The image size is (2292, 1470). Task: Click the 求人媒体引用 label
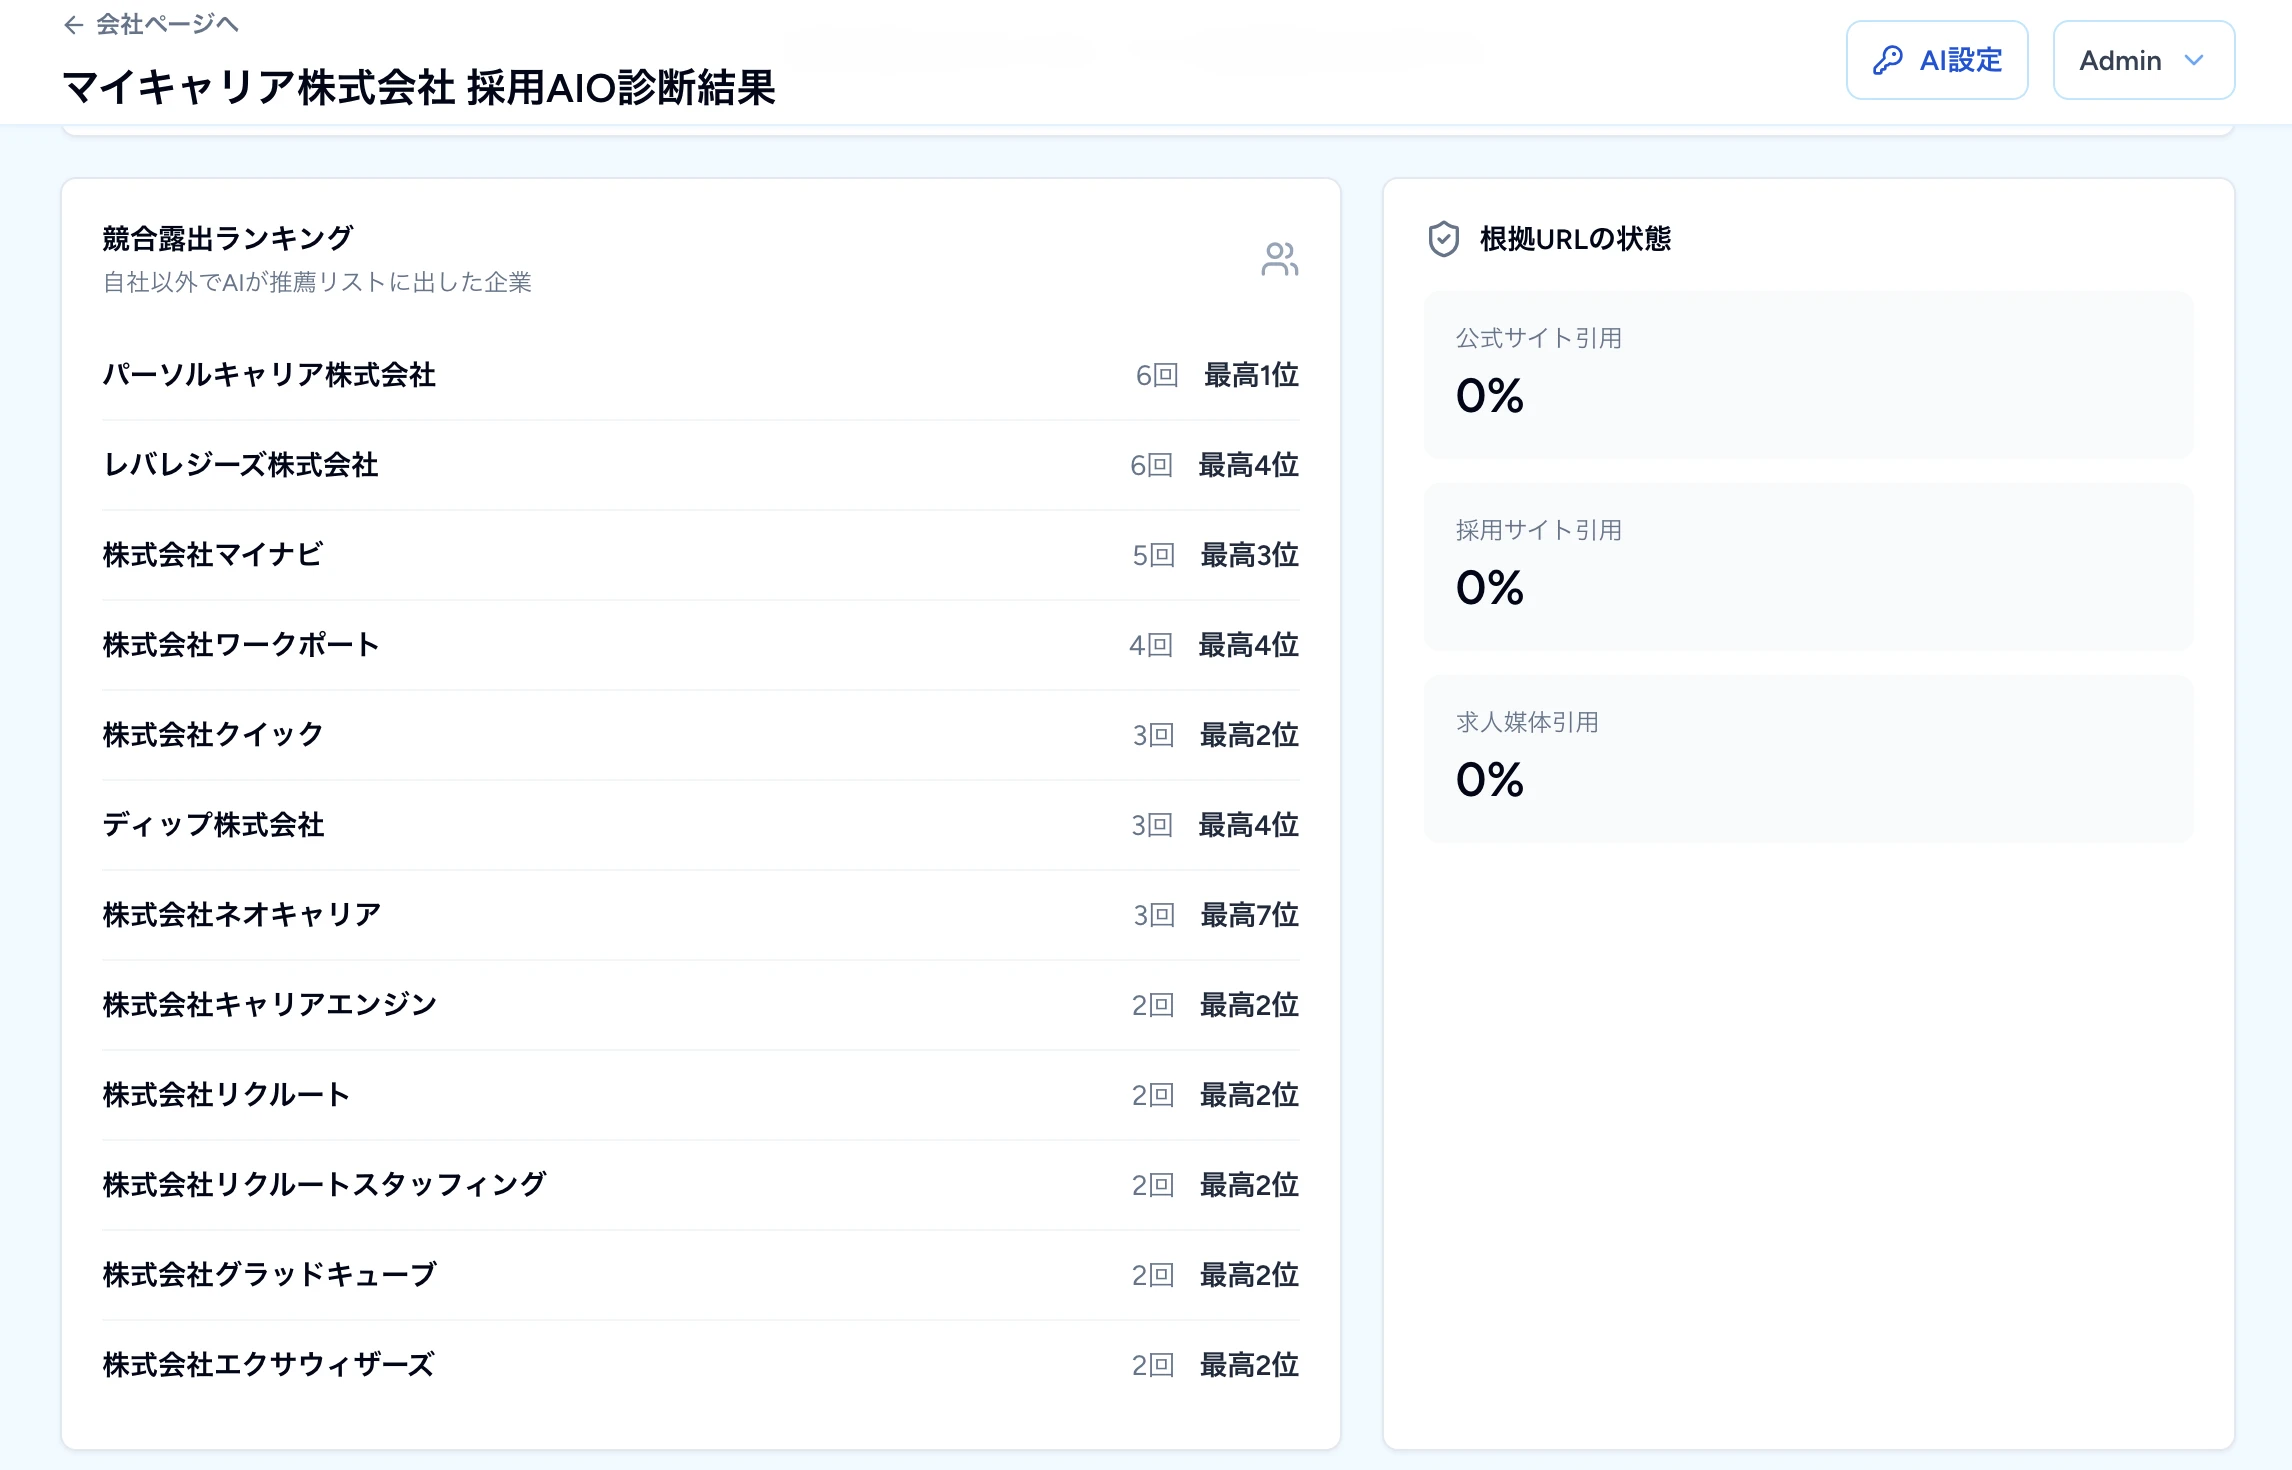1527,723
